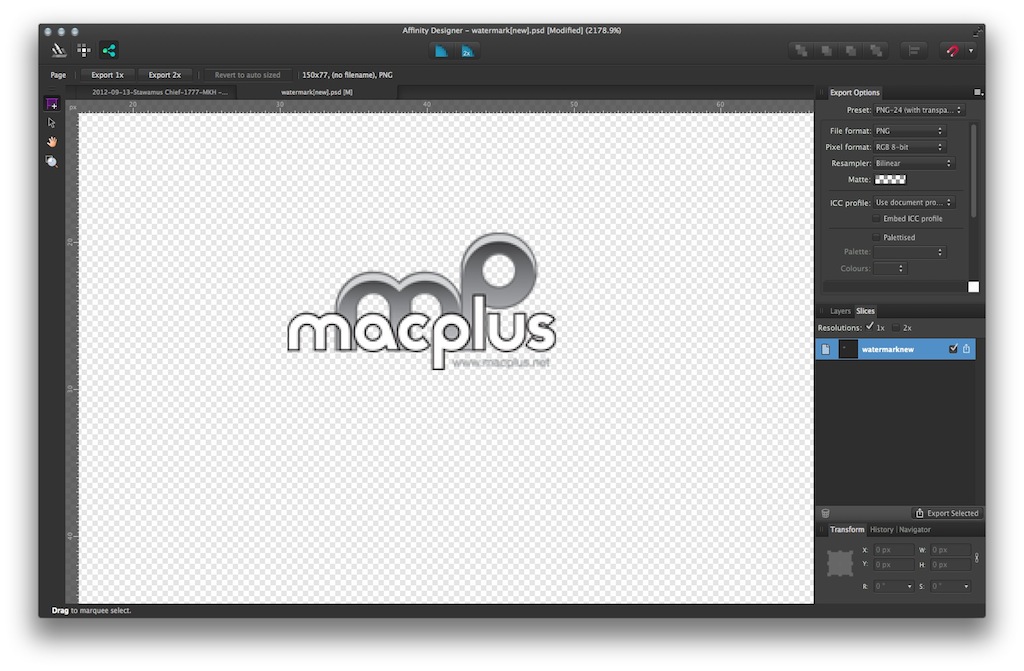Click the Move Forward One arrange icon
The width and height of the screenshot is (1024, 671).
click(826, 51)
